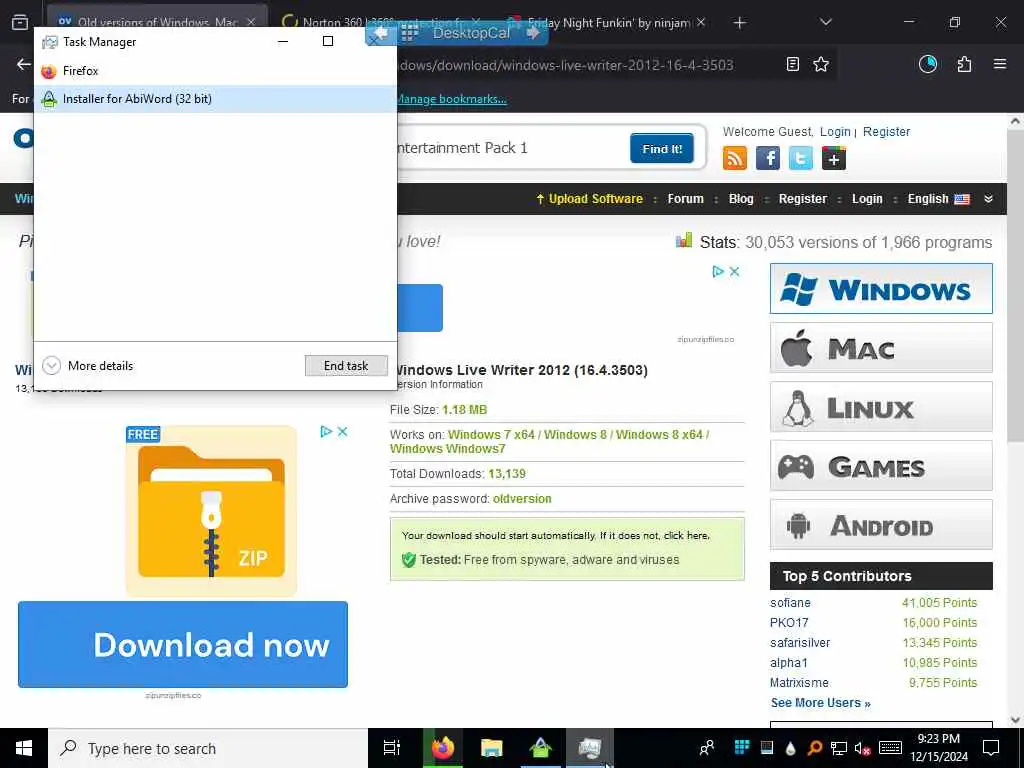Open muted volume icon in tray

click(863, 748)
